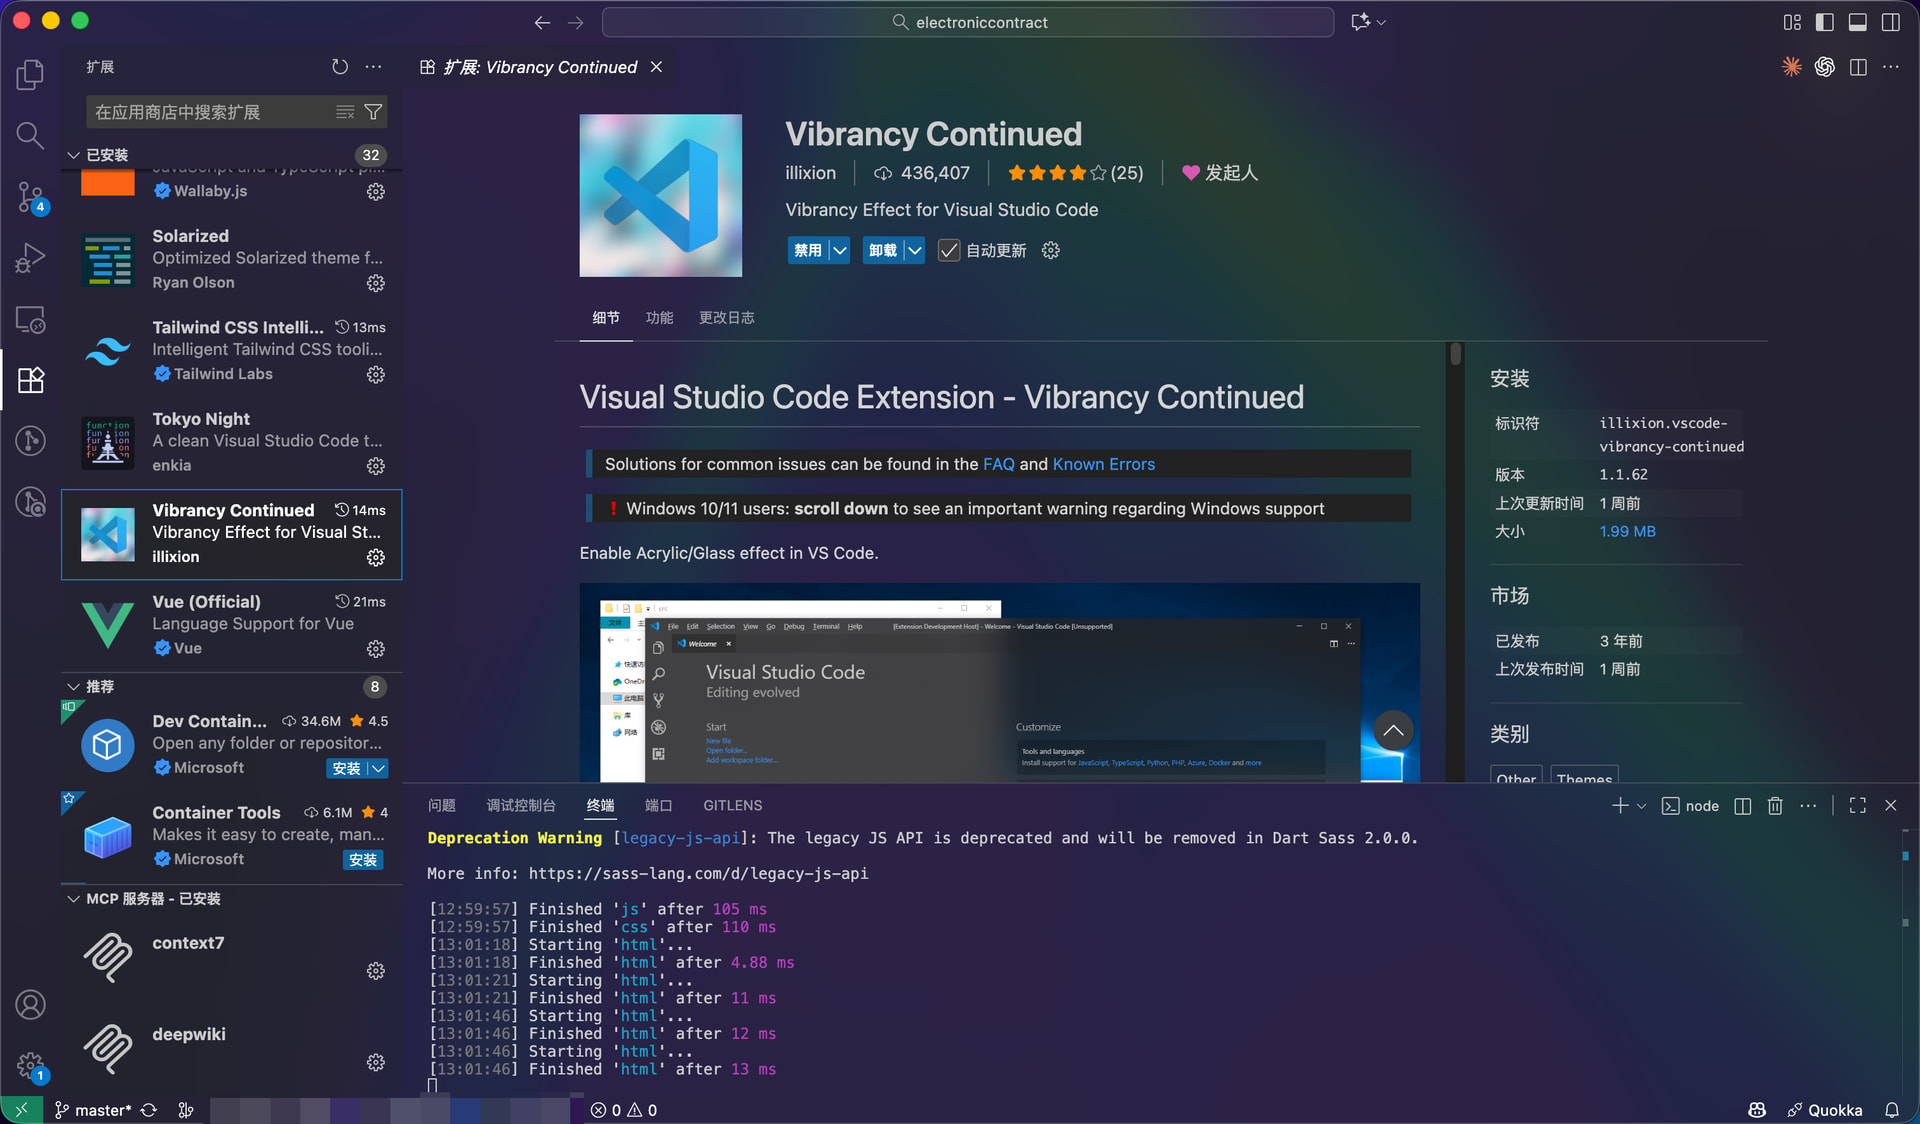Open gear settings for Vue (Official) extension

click(x=376, y=649)
